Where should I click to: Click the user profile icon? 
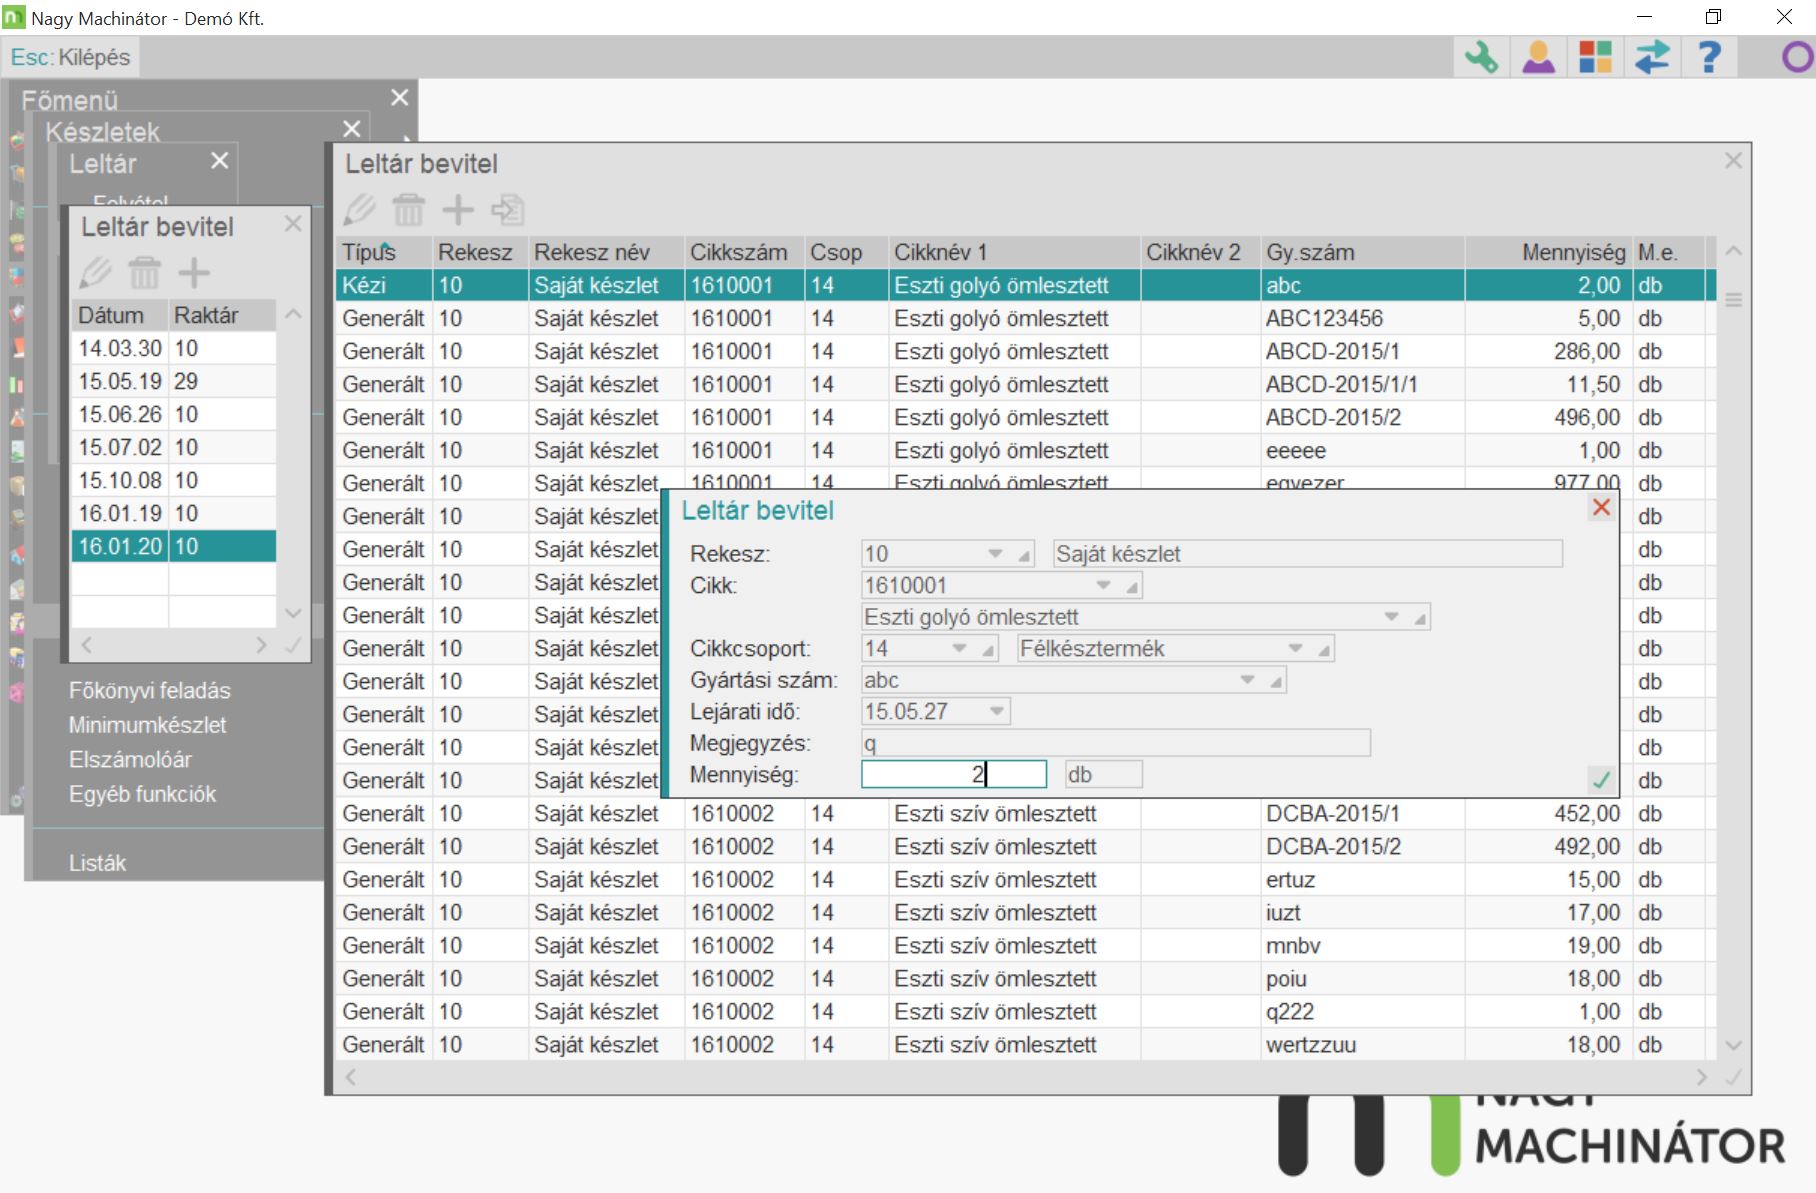[1538, 57]
